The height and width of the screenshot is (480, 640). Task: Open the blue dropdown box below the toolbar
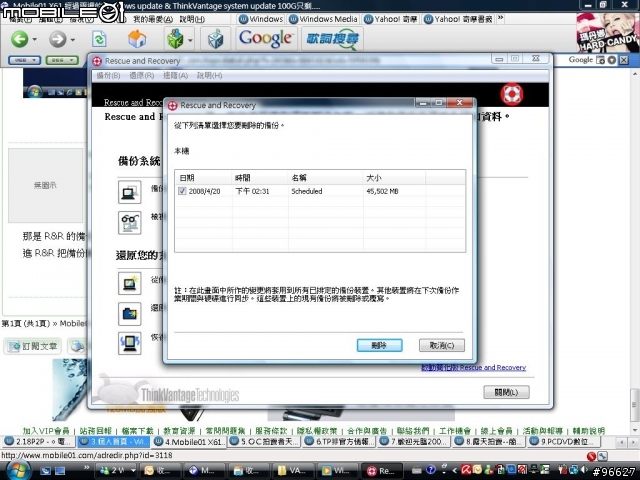24,60
